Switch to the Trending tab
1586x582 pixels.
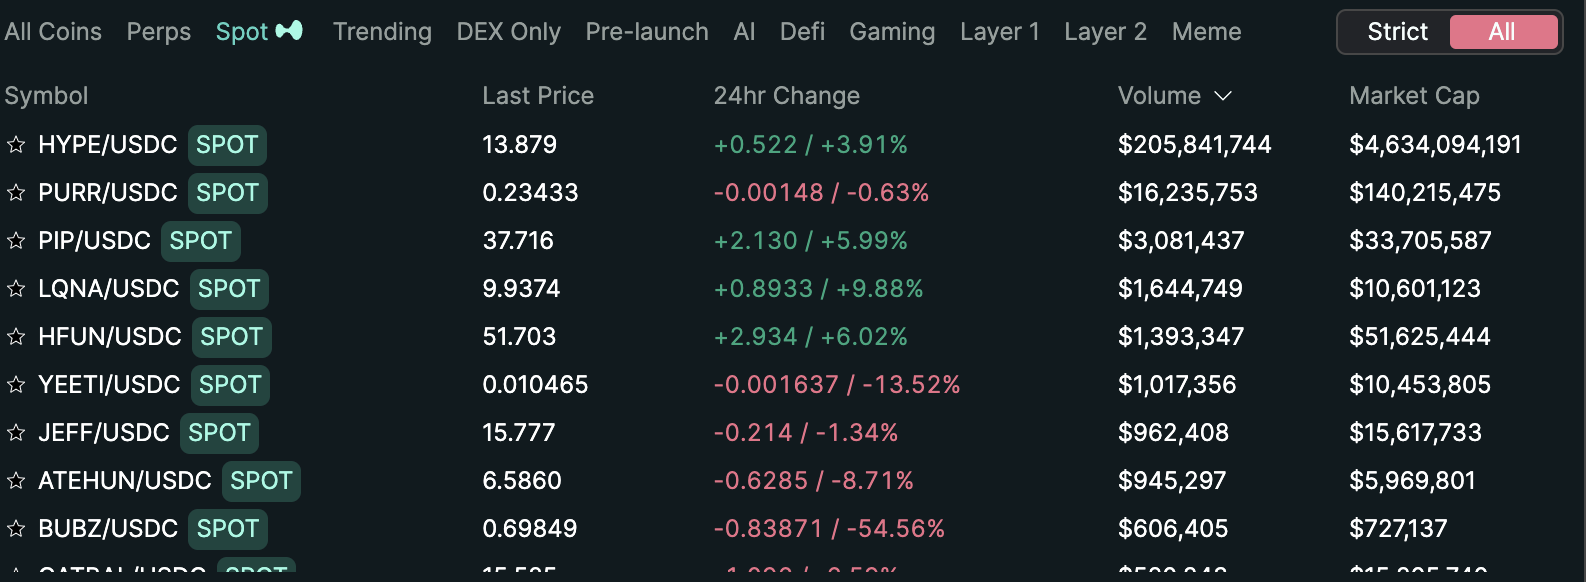pyautogui.click(x=382, y=32)
